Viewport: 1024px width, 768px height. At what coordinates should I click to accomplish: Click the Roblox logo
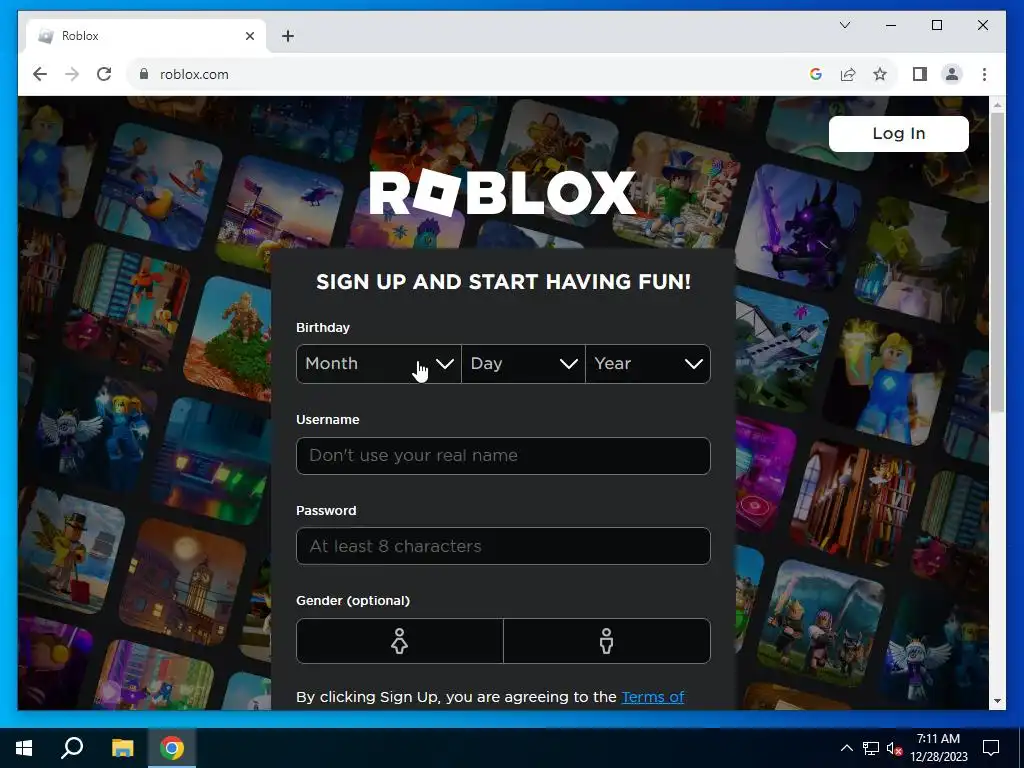pos(502,193)
